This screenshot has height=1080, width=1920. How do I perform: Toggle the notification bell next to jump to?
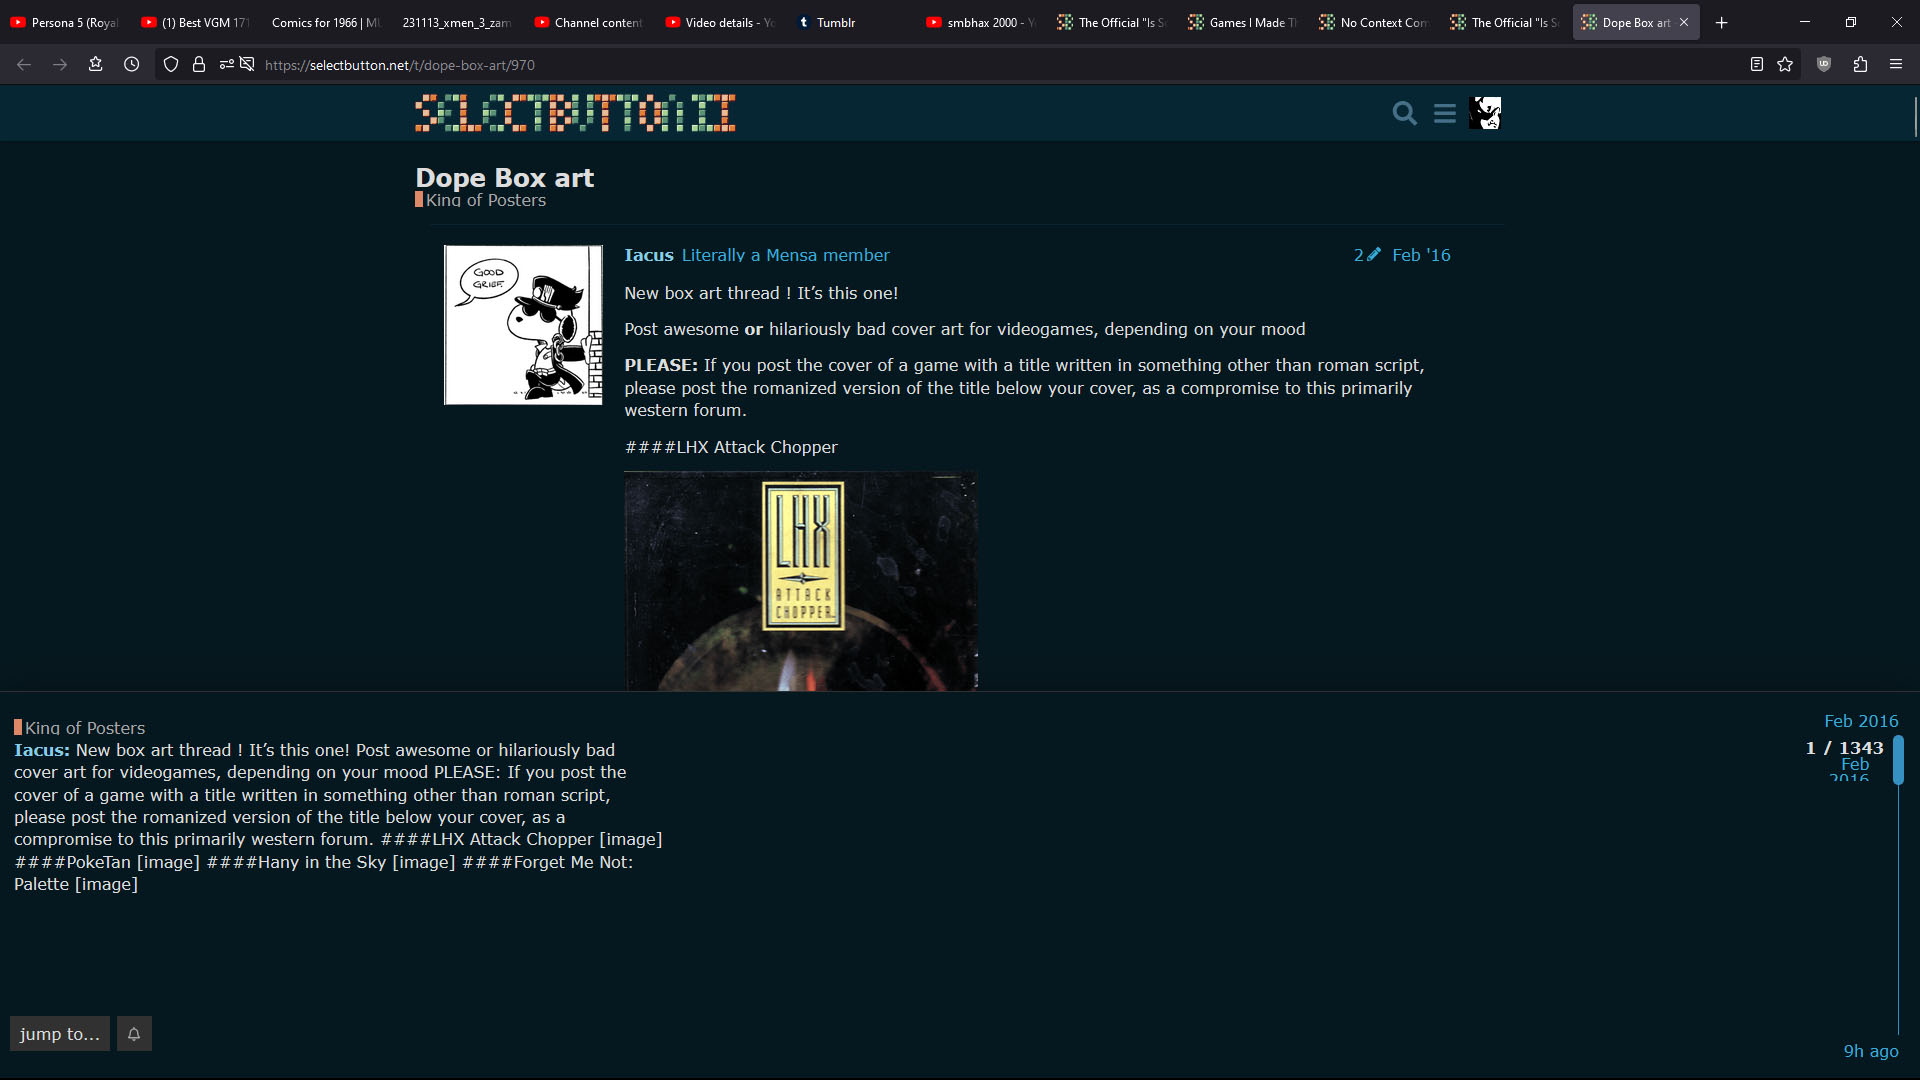click(134, 1034)
